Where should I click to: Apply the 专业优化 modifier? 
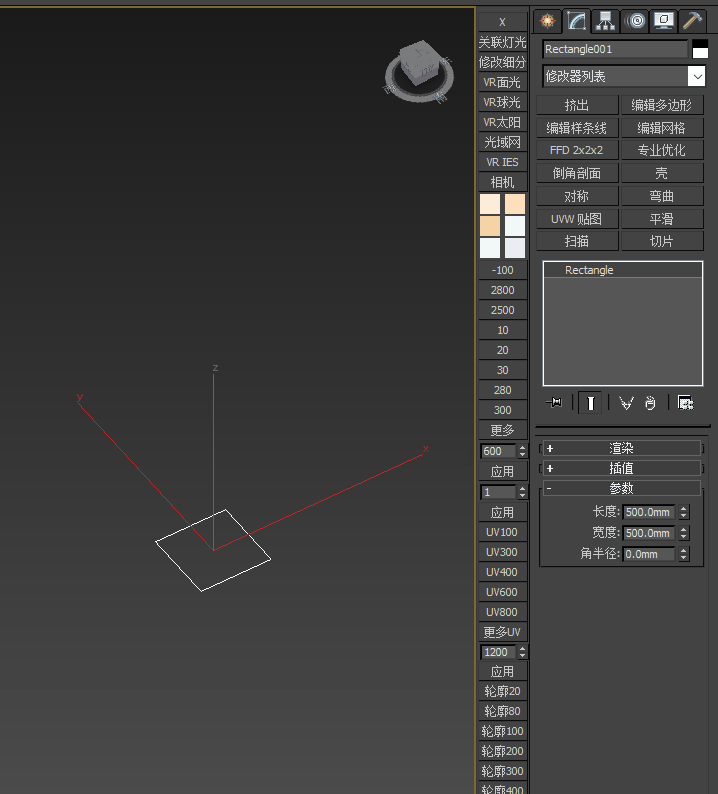point(662,150)
